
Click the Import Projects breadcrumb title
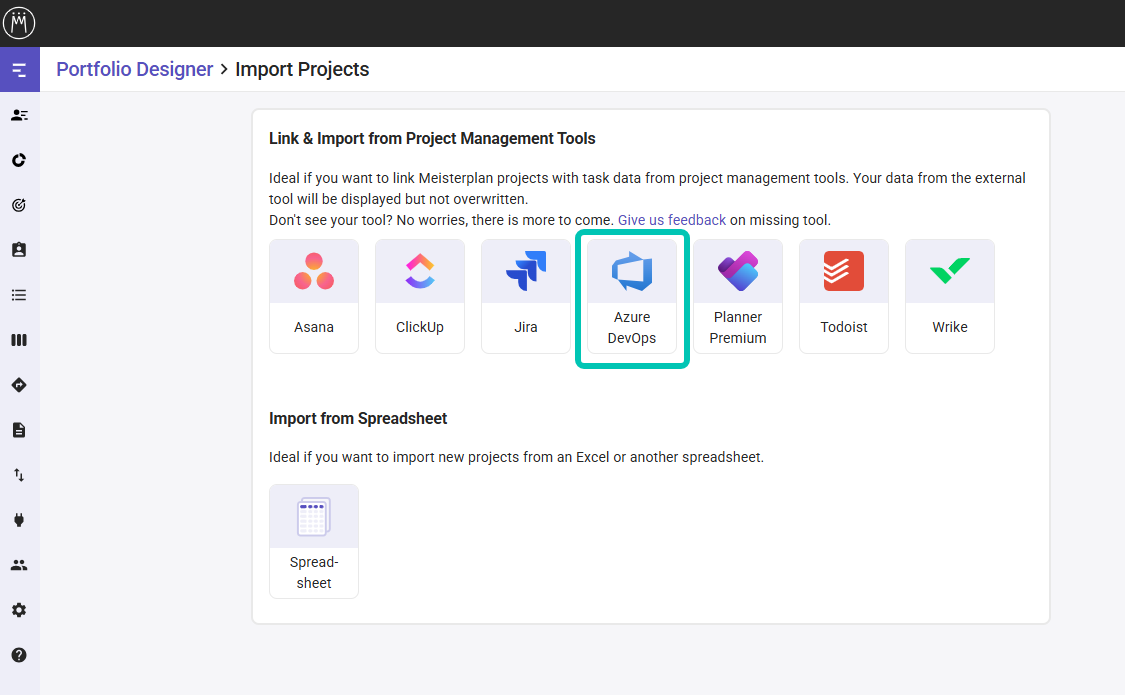(302, 69)
